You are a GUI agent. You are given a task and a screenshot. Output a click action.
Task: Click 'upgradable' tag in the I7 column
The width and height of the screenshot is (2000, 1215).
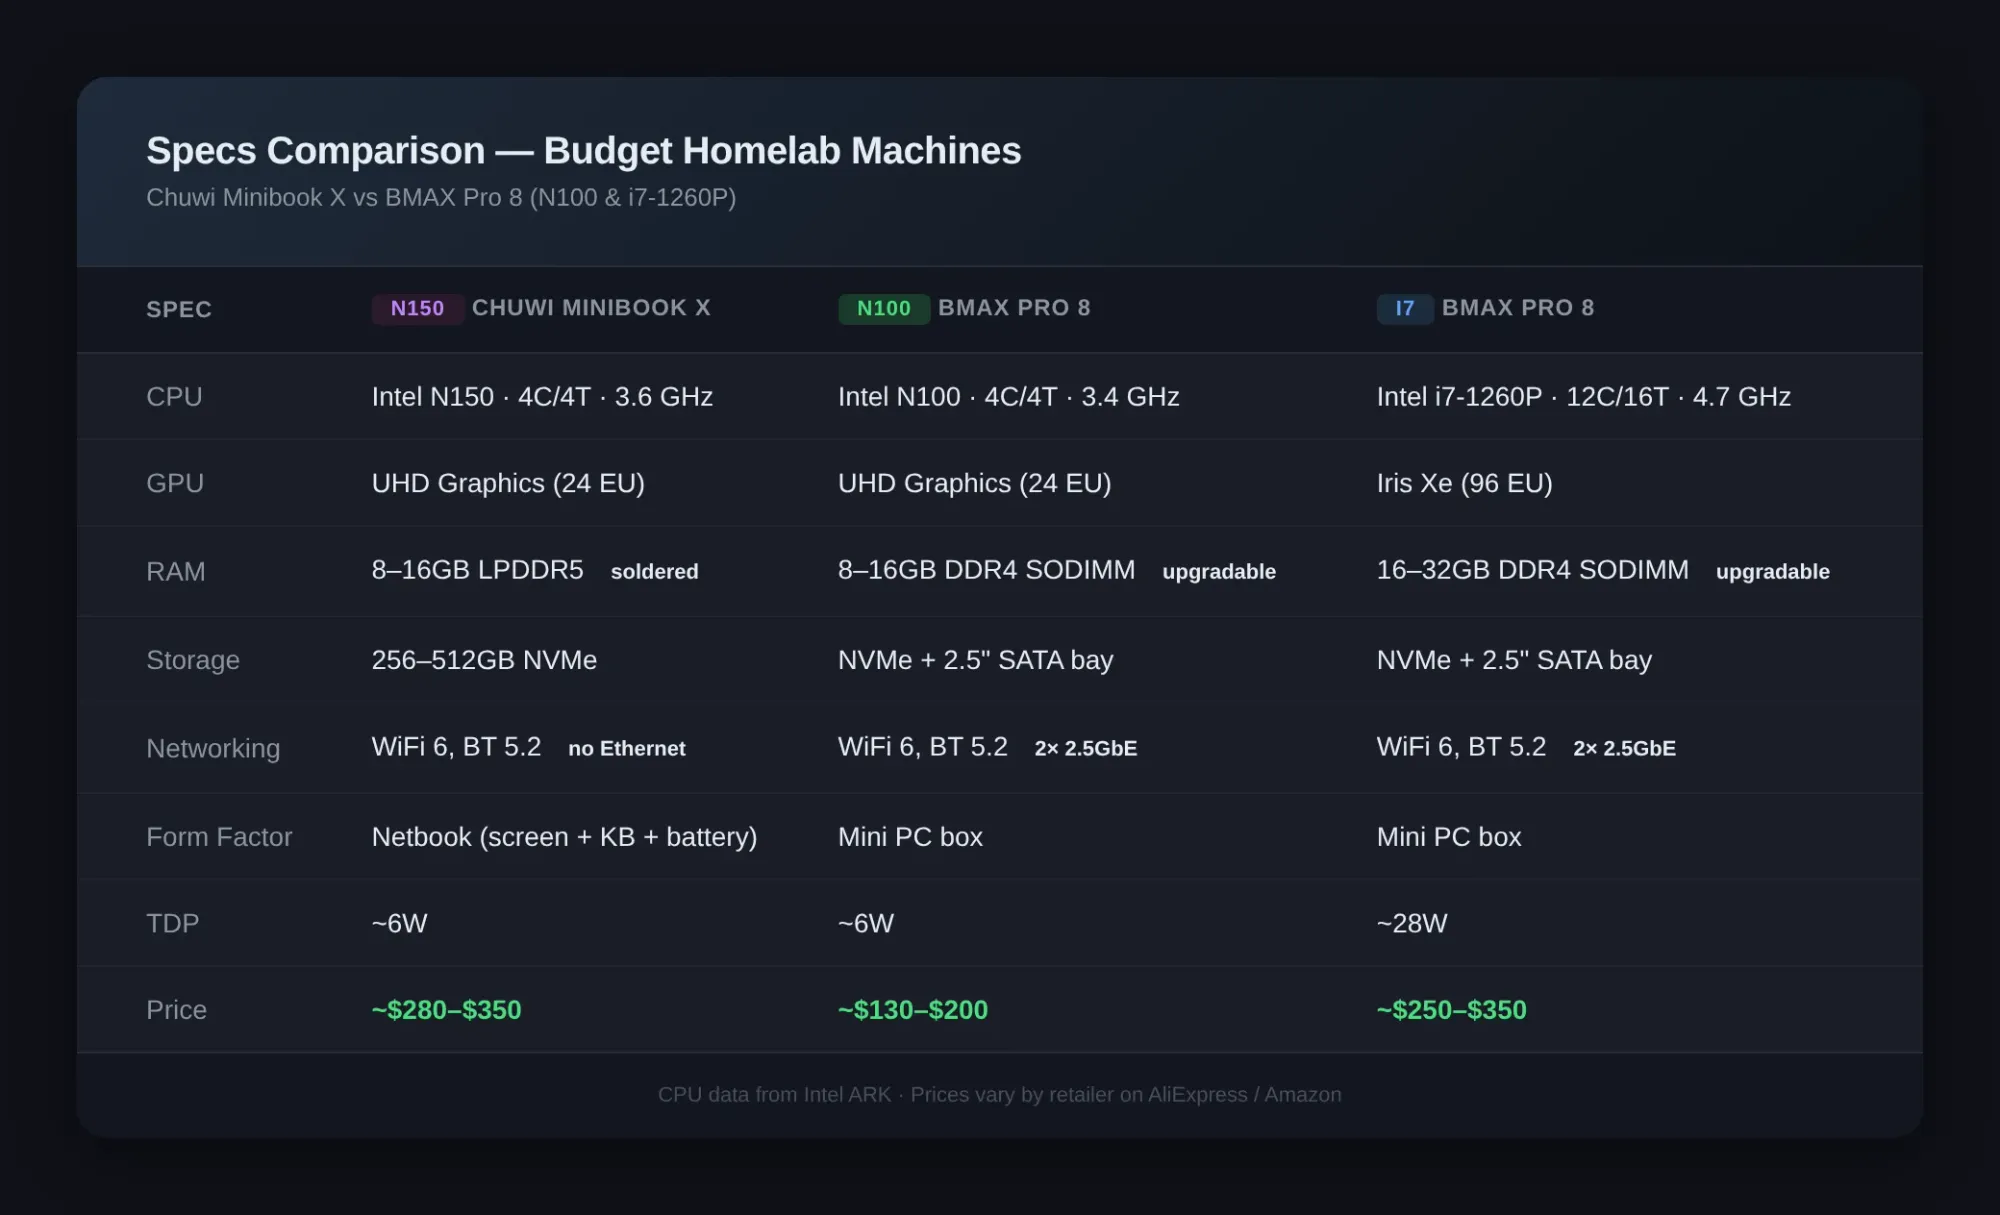(x=1773, y=572)
